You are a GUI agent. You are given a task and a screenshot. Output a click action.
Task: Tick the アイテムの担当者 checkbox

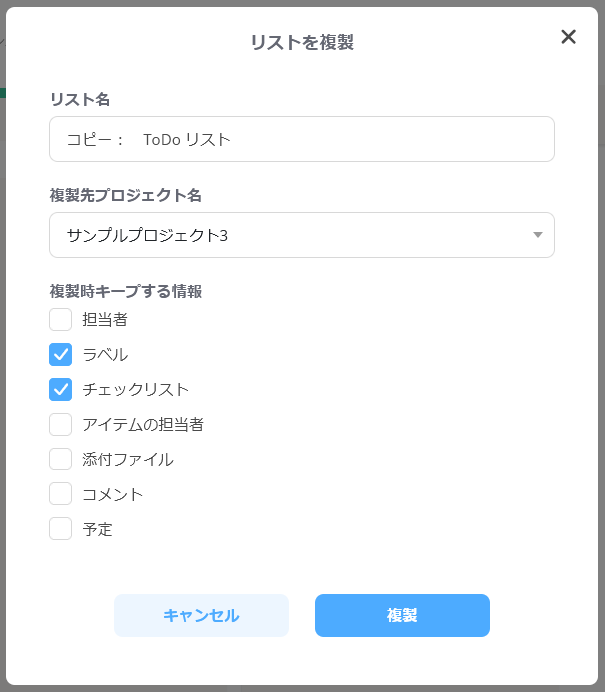(60, 424)
